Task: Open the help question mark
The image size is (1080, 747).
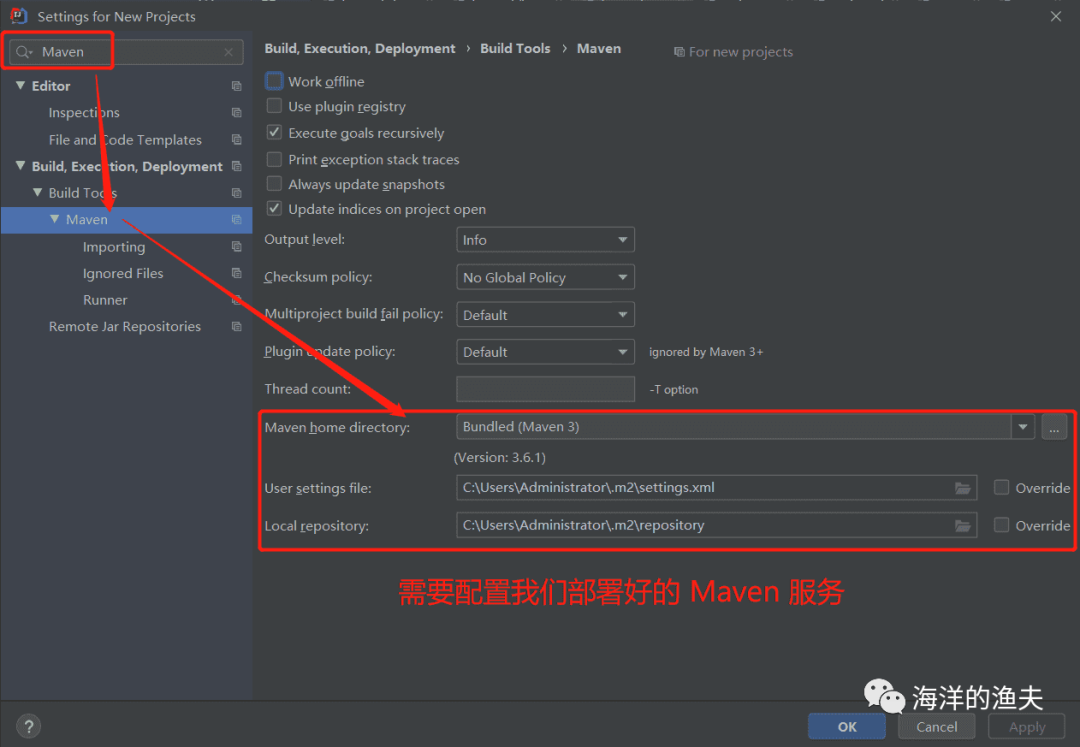Action: (28, 726)
